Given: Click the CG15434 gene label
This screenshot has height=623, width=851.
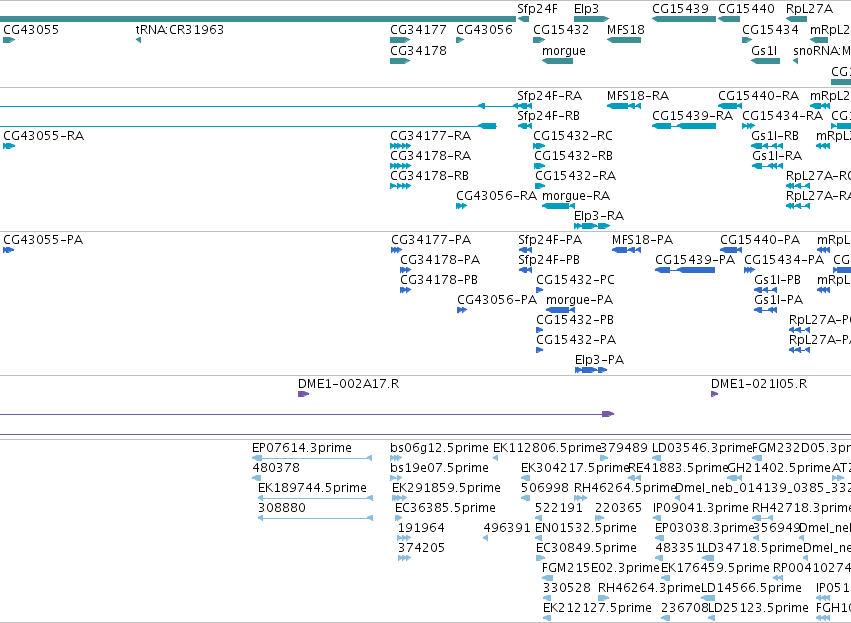Looking at the screenshot, I should coord(770,30).
